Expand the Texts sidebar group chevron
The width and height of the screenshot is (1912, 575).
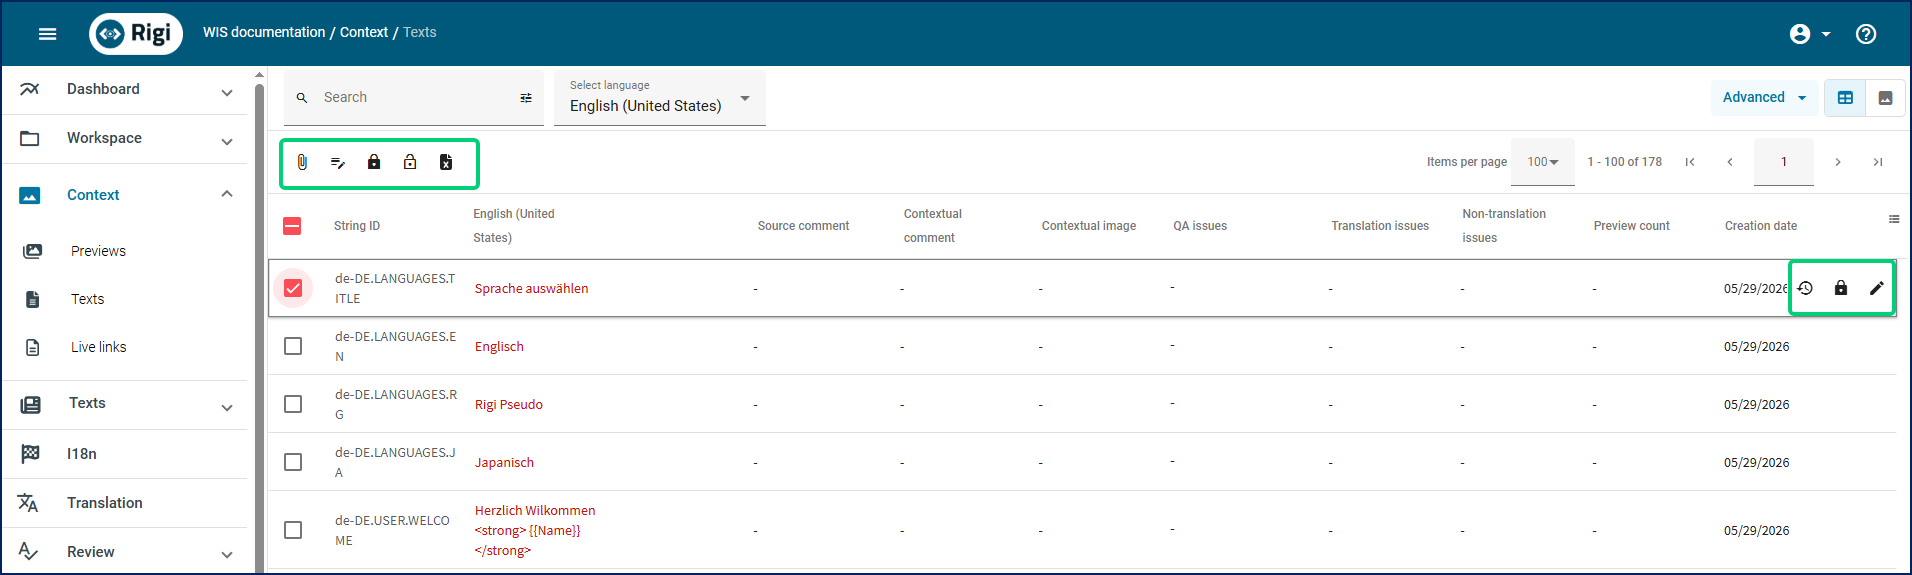coord(227,407)
